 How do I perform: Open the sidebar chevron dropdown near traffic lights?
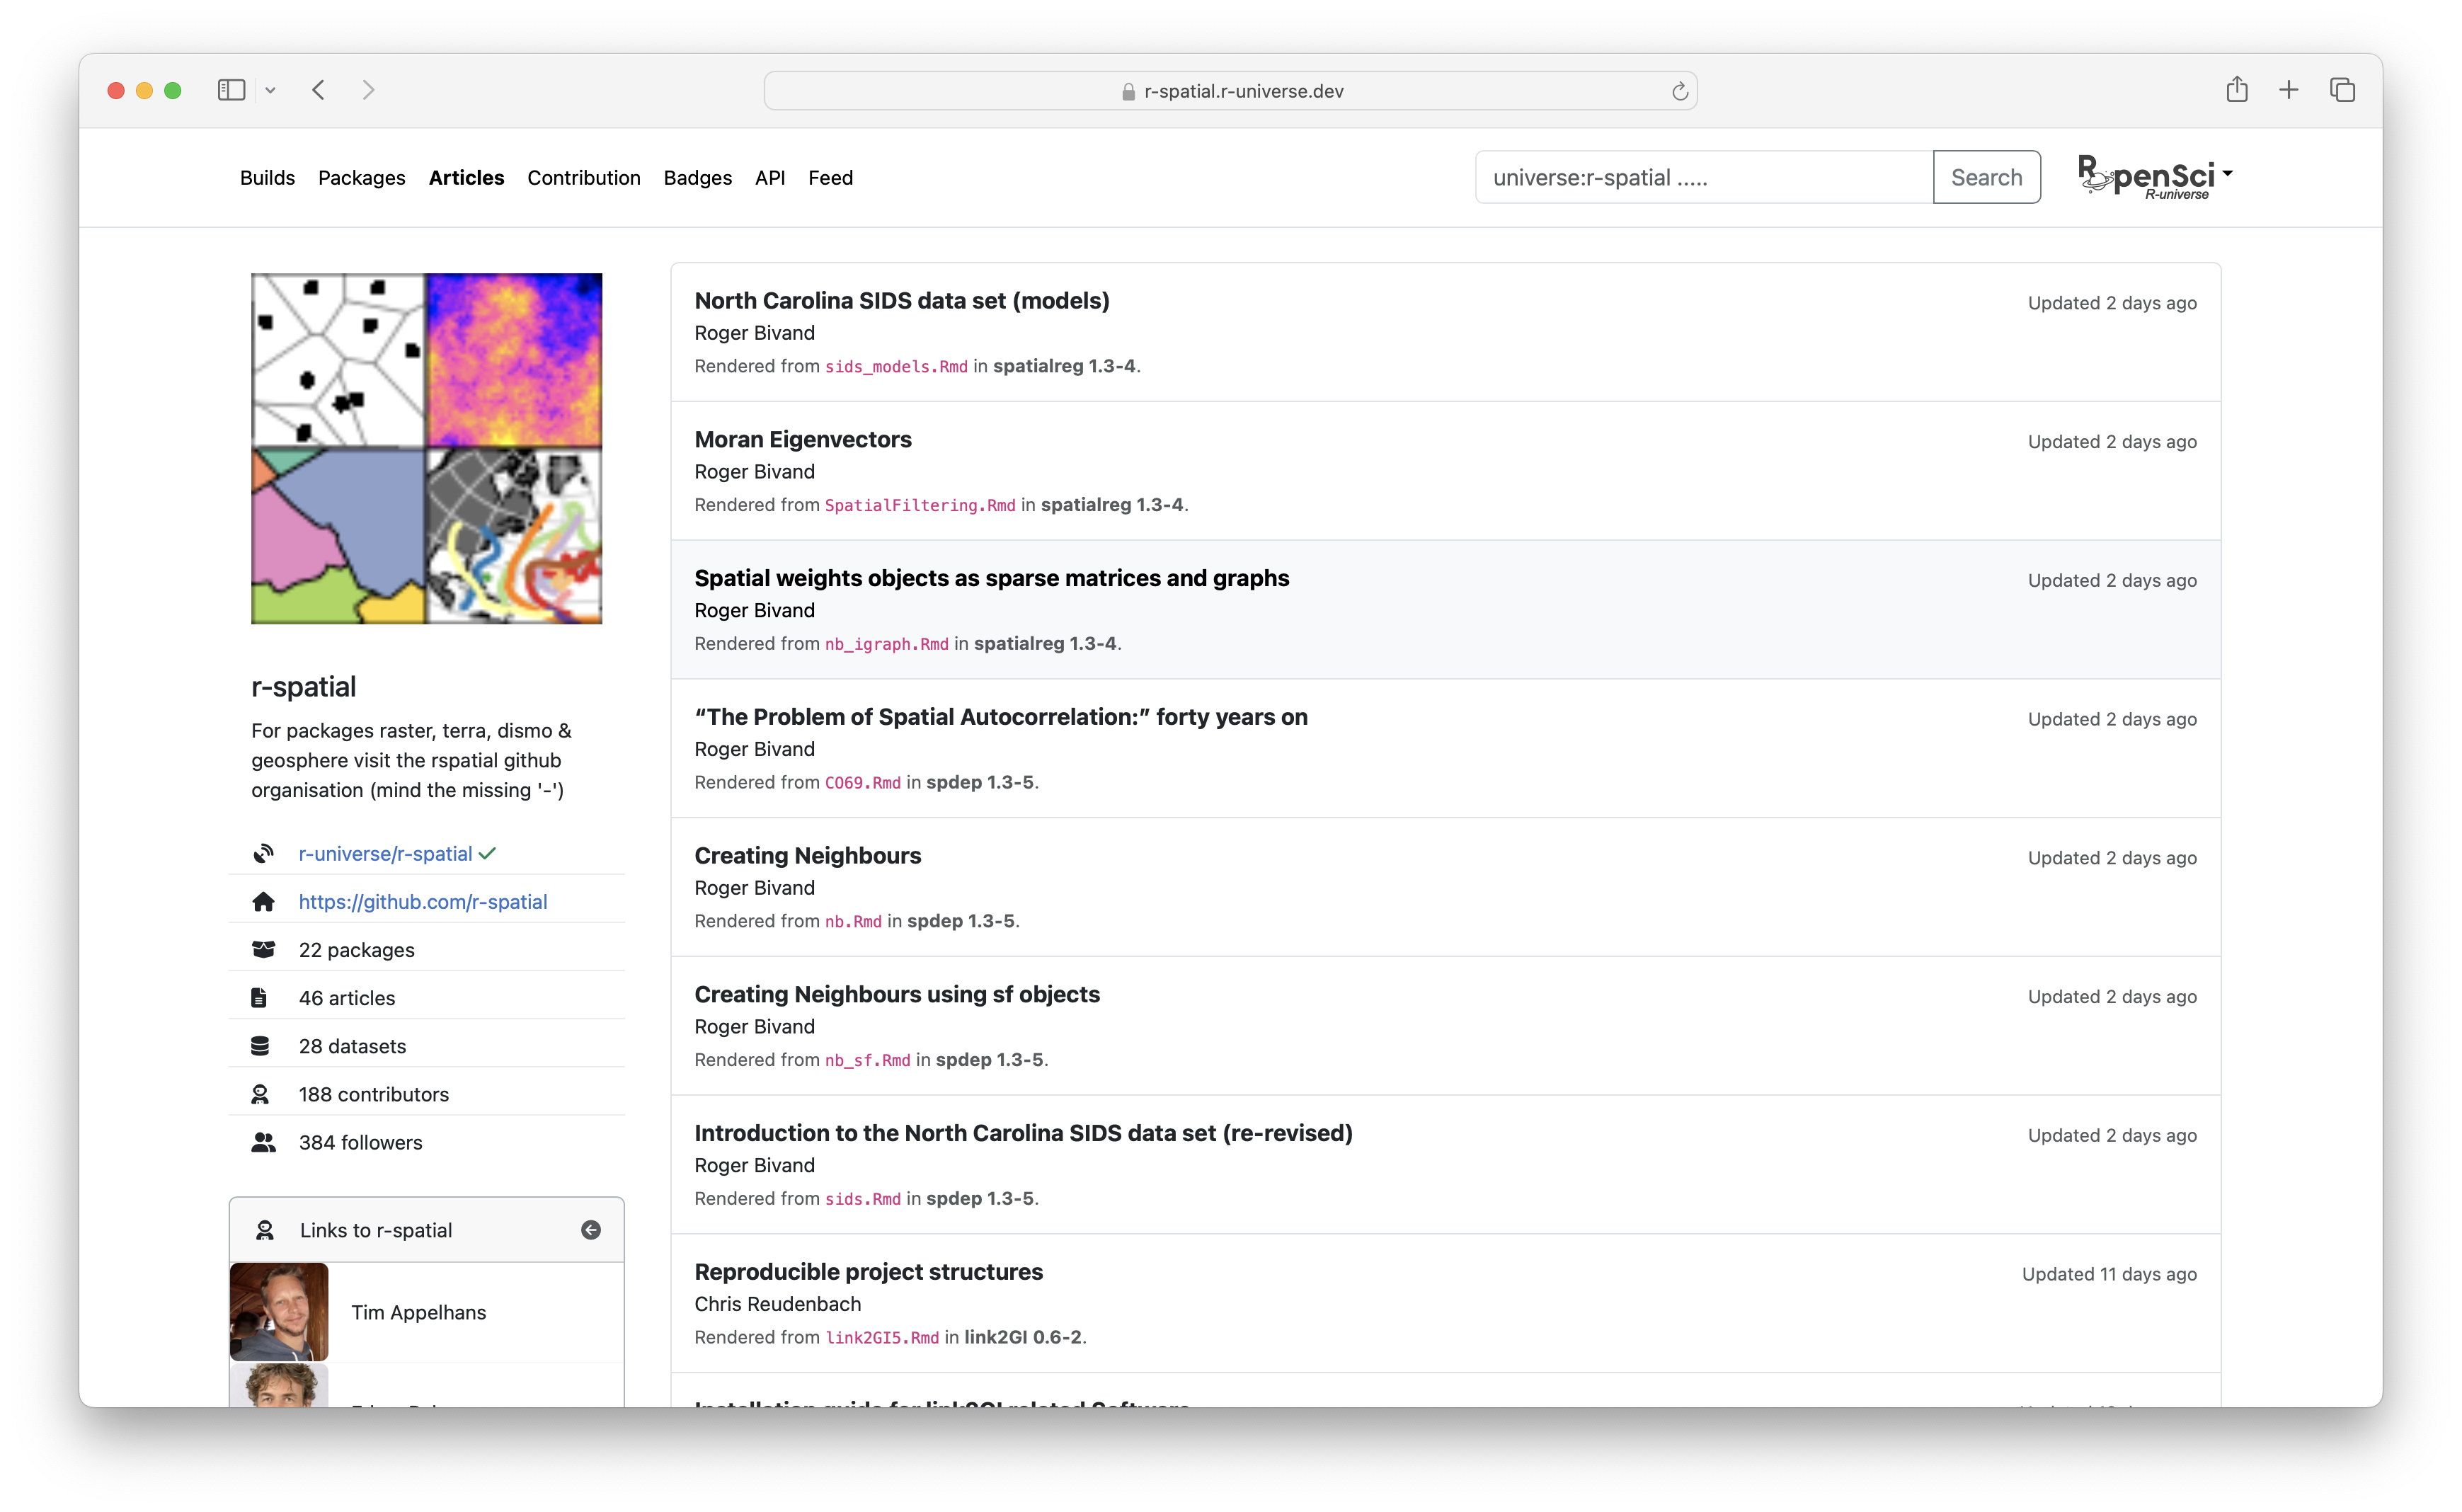pyautogui.click(x=270, y=90)
